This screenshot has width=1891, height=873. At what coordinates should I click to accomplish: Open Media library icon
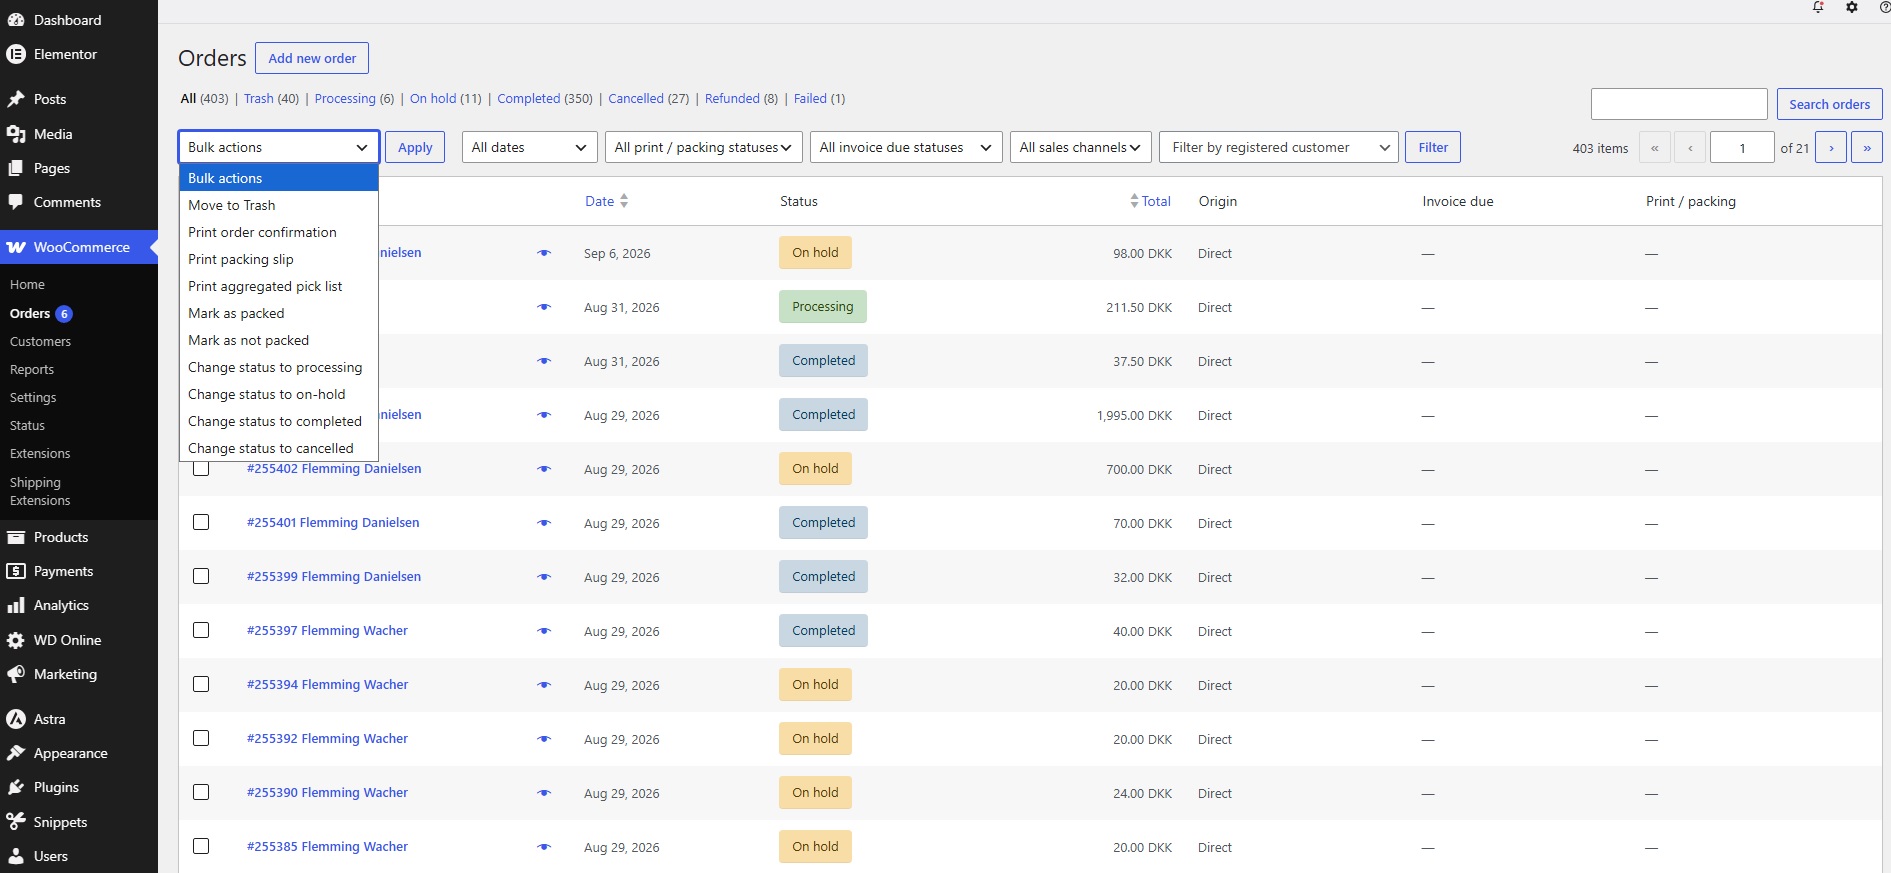16,134
